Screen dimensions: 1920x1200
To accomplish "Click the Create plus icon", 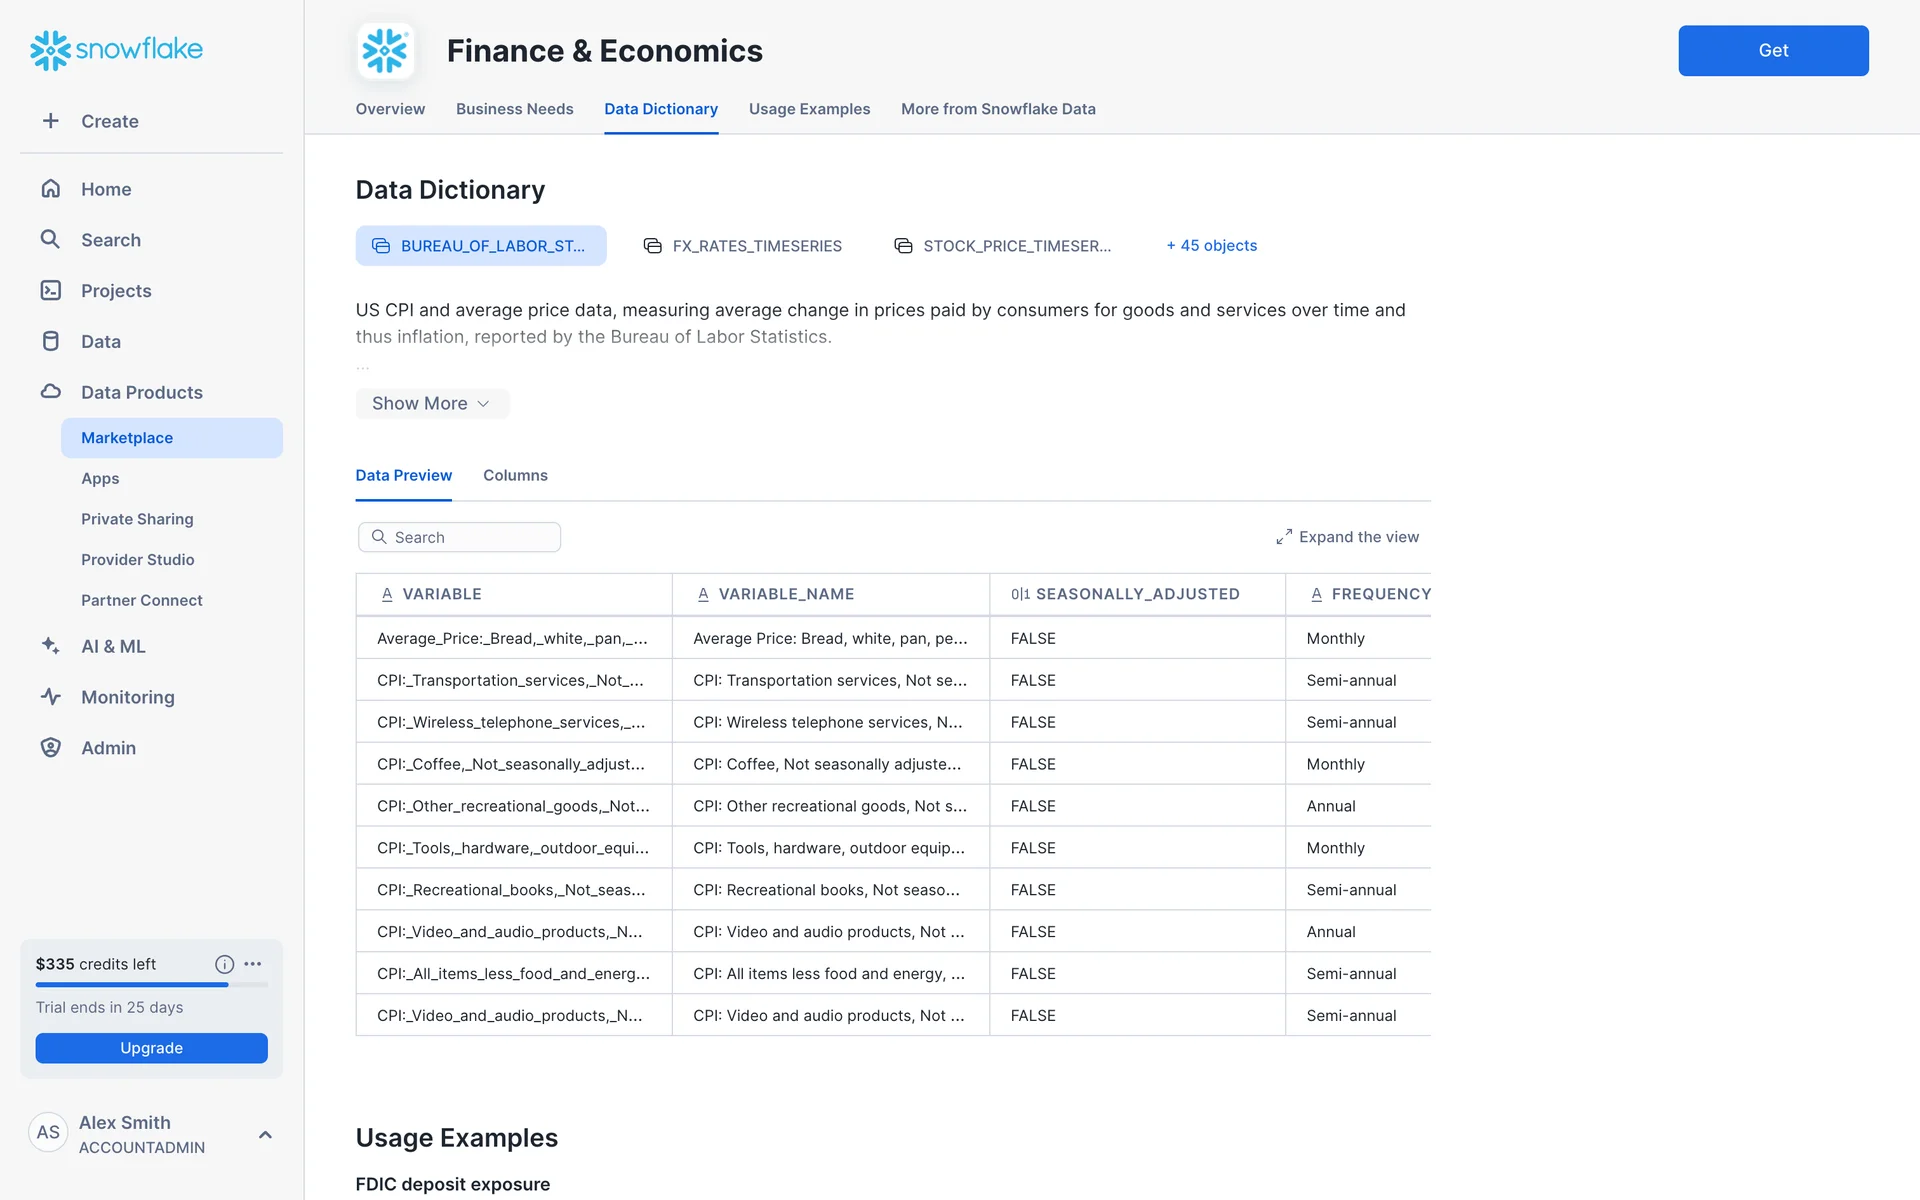I will 51,121.
